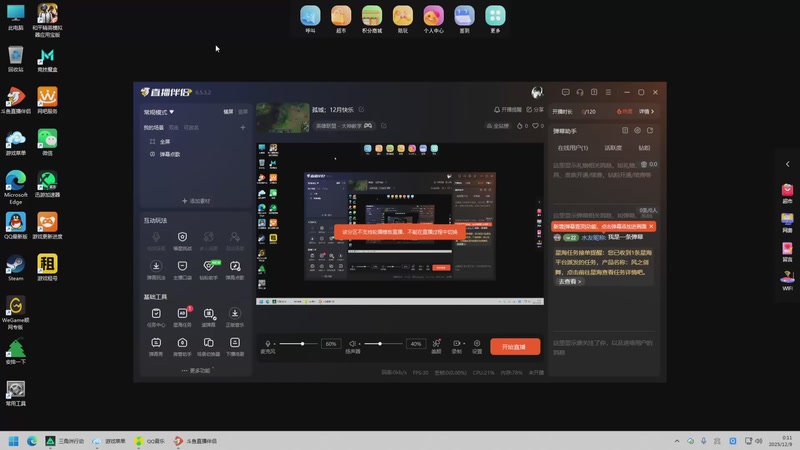The height and width of the screenshot is (450, 800).
Task: Switch to 活跃度 tab
Action: coord(613,148)
